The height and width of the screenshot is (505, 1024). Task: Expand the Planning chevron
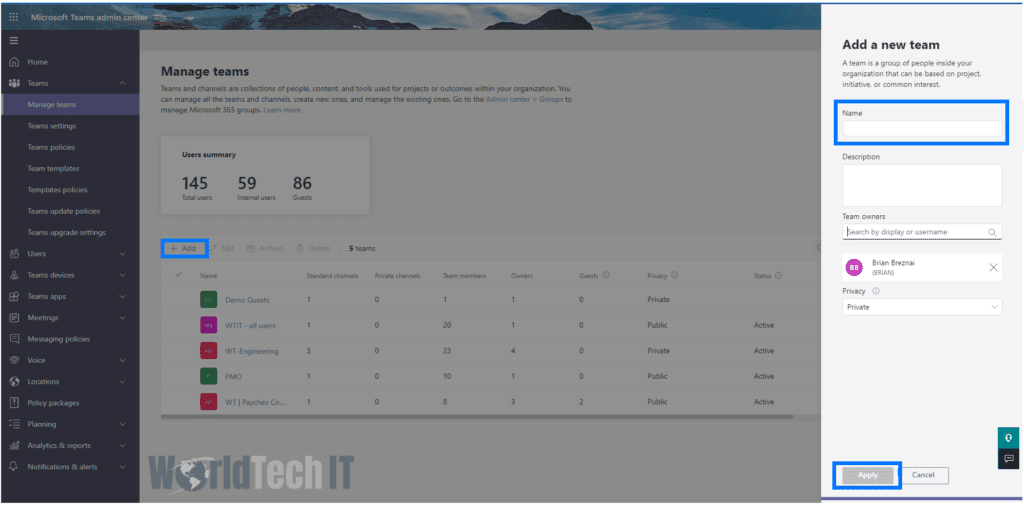[122, 424]
